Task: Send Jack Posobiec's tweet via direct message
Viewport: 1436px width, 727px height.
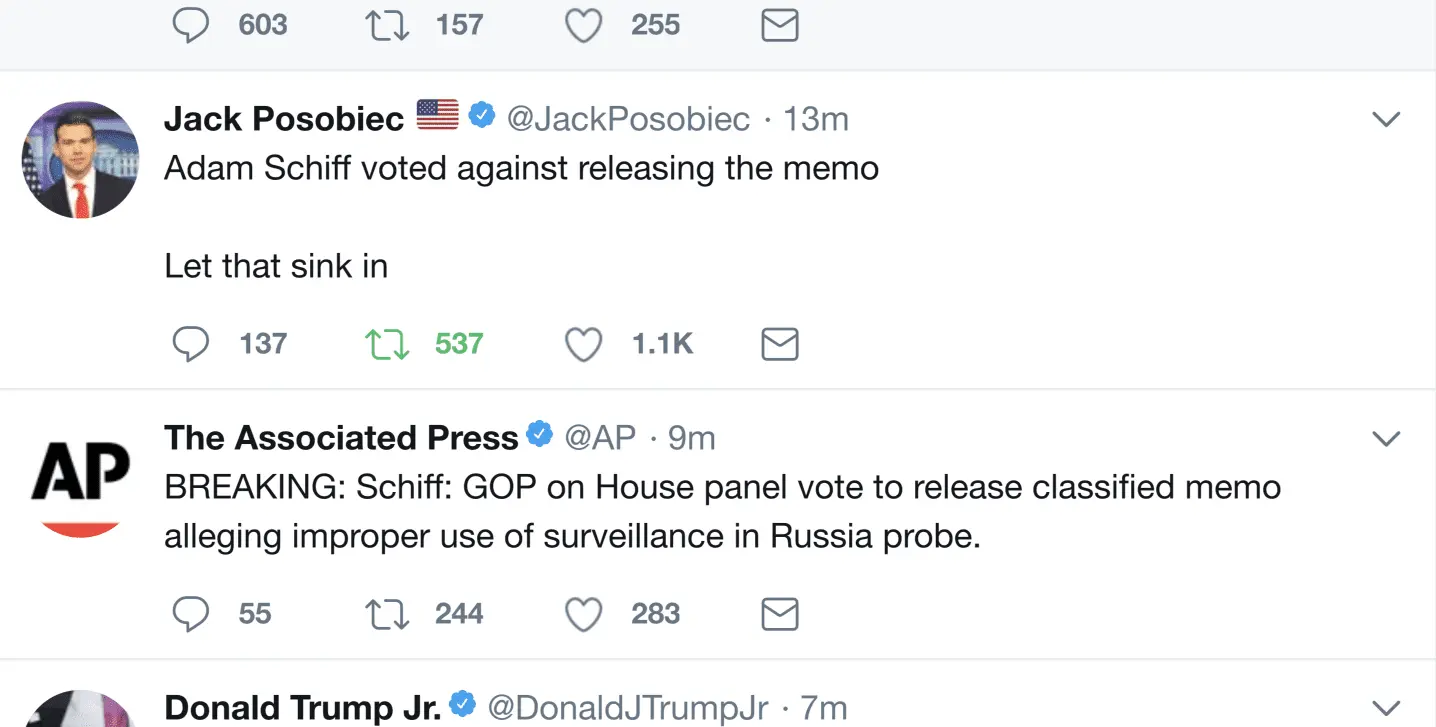Action: [x=780, y=344]
